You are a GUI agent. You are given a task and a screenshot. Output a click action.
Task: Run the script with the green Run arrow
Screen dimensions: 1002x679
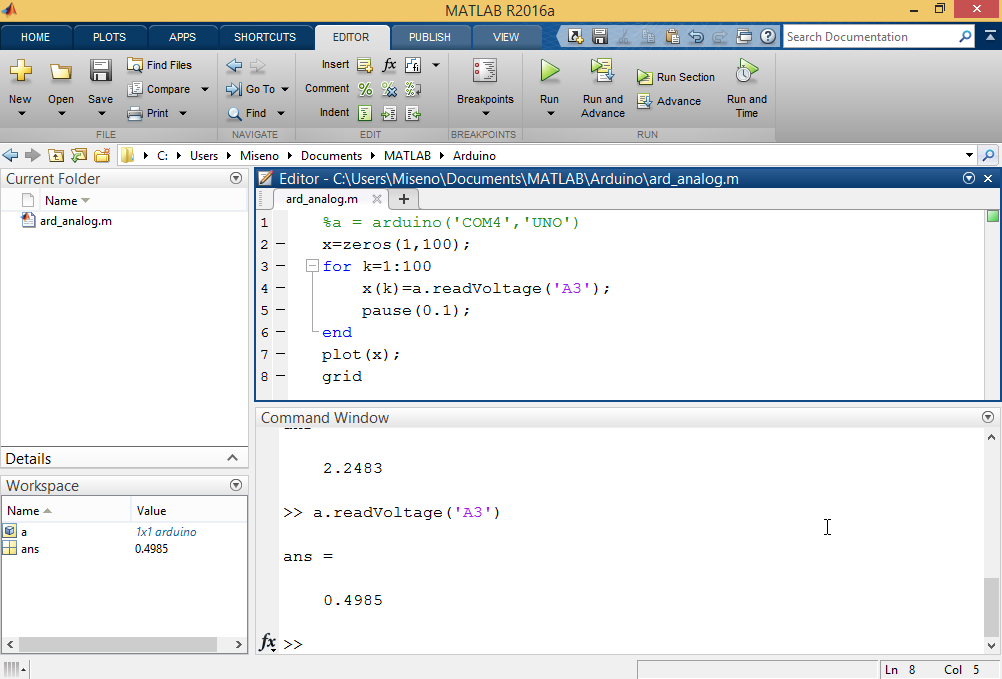550,71
